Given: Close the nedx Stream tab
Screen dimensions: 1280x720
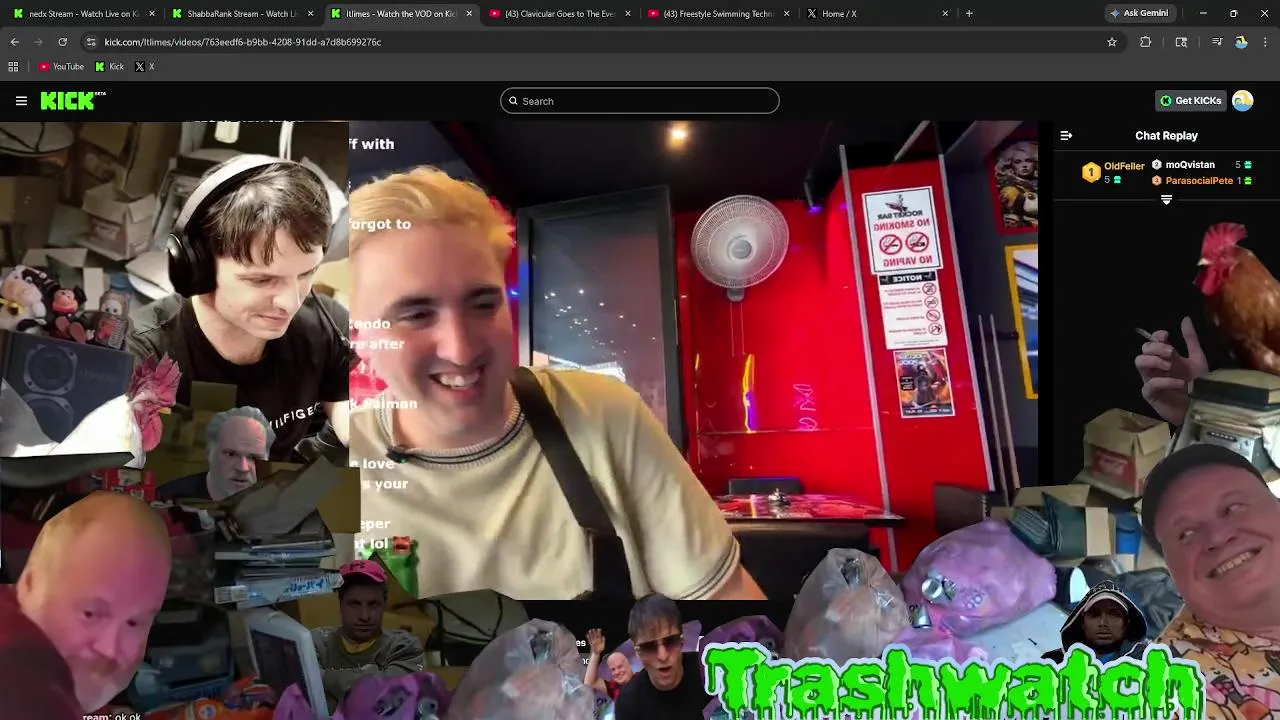Looking at the screenshot, I should pyautogui.click(x=152, y=14).
